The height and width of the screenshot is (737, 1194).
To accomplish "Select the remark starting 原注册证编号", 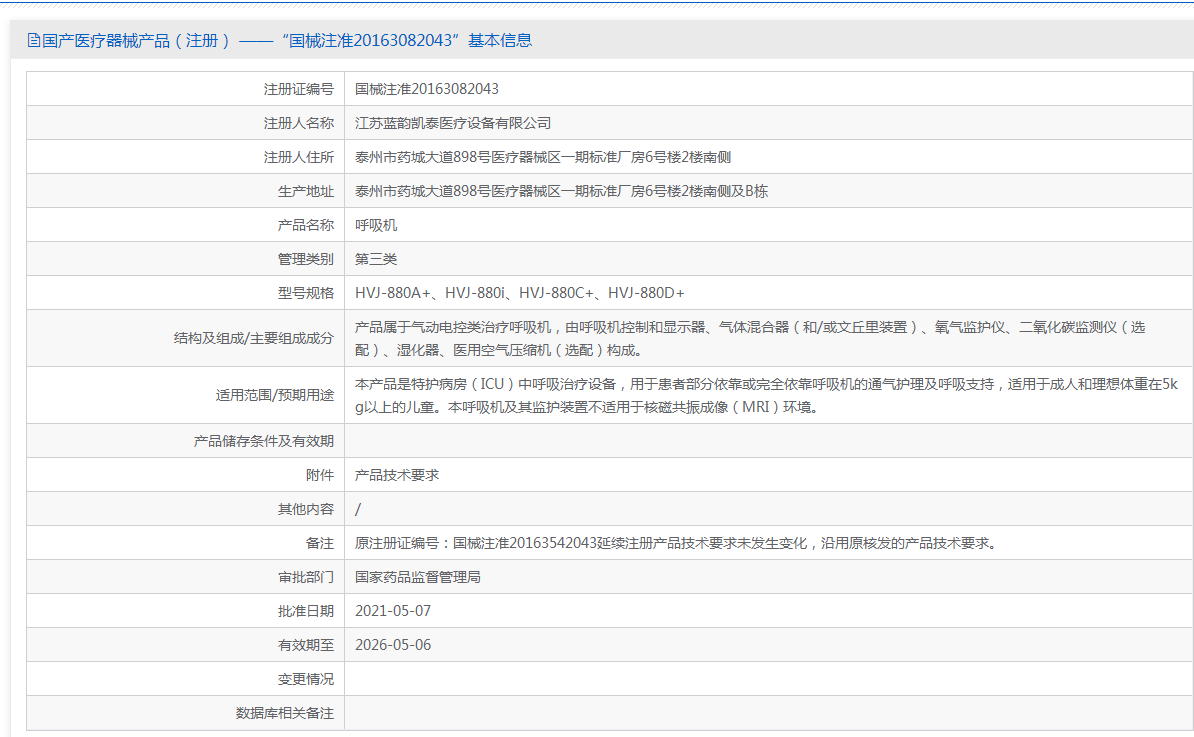I will (x=678, y=544).
